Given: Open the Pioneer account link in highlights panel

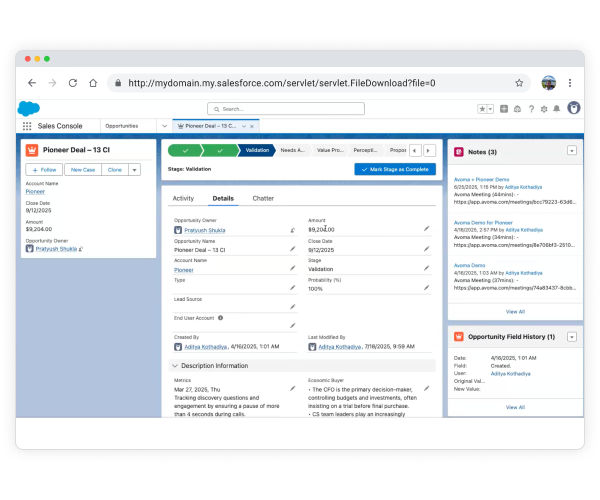Looking at the screenshot, I should pos(35,192).
